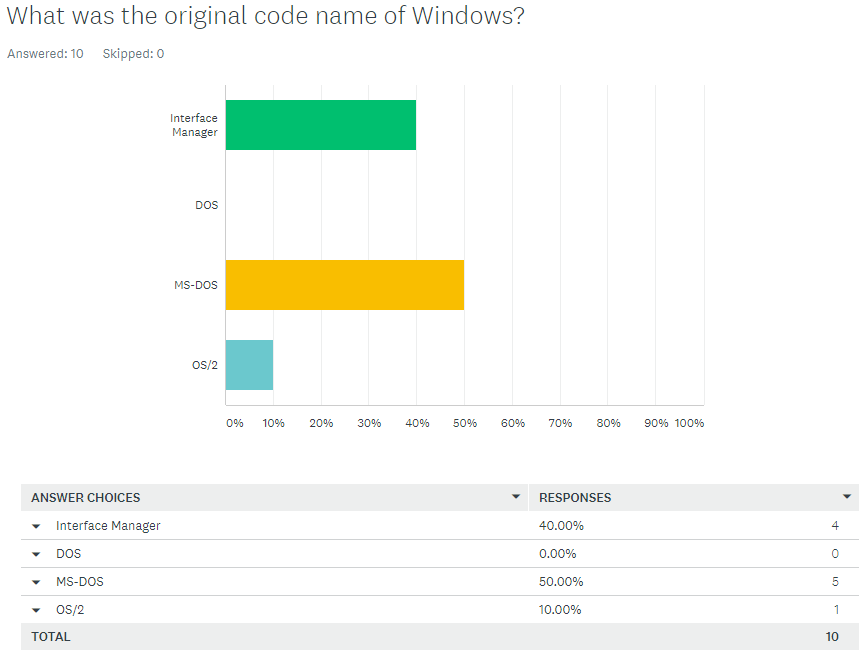Click the TOTAL row label
863x652 pixels.
point(51,637)
